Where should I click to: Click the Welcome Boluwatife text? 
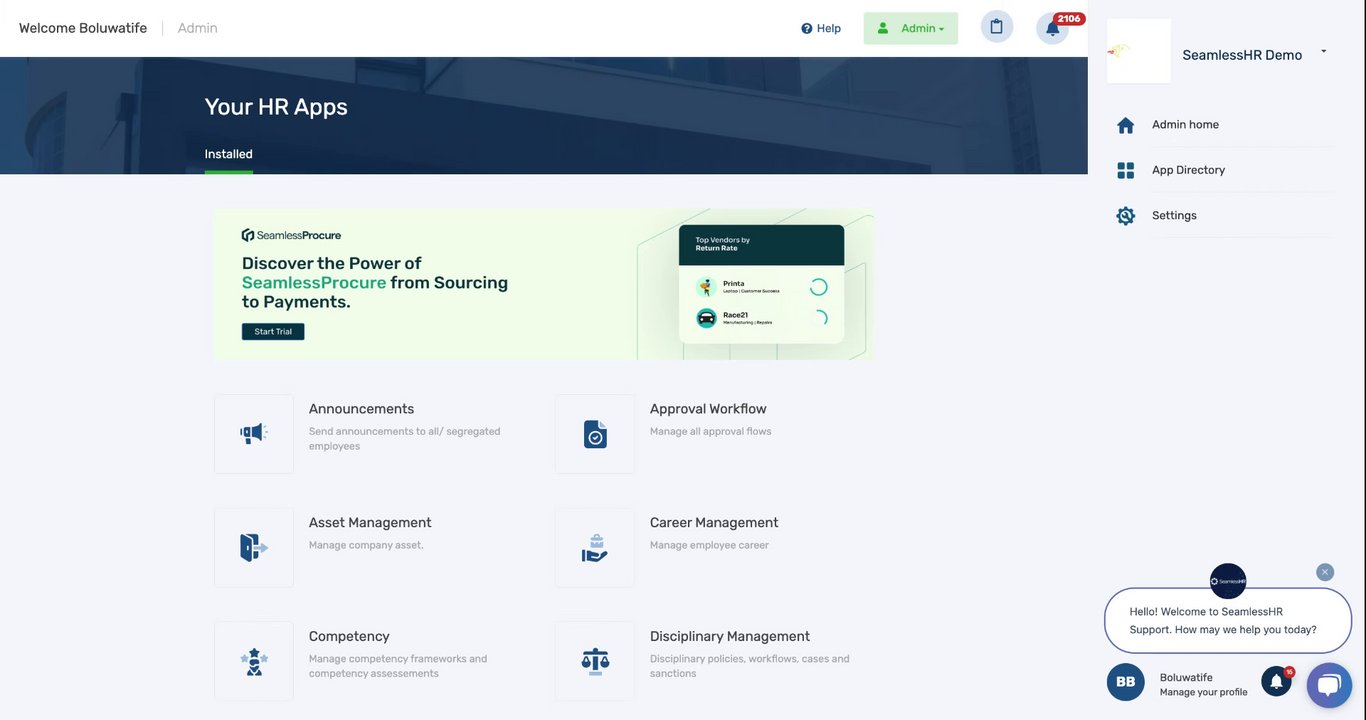coord(83,28)
